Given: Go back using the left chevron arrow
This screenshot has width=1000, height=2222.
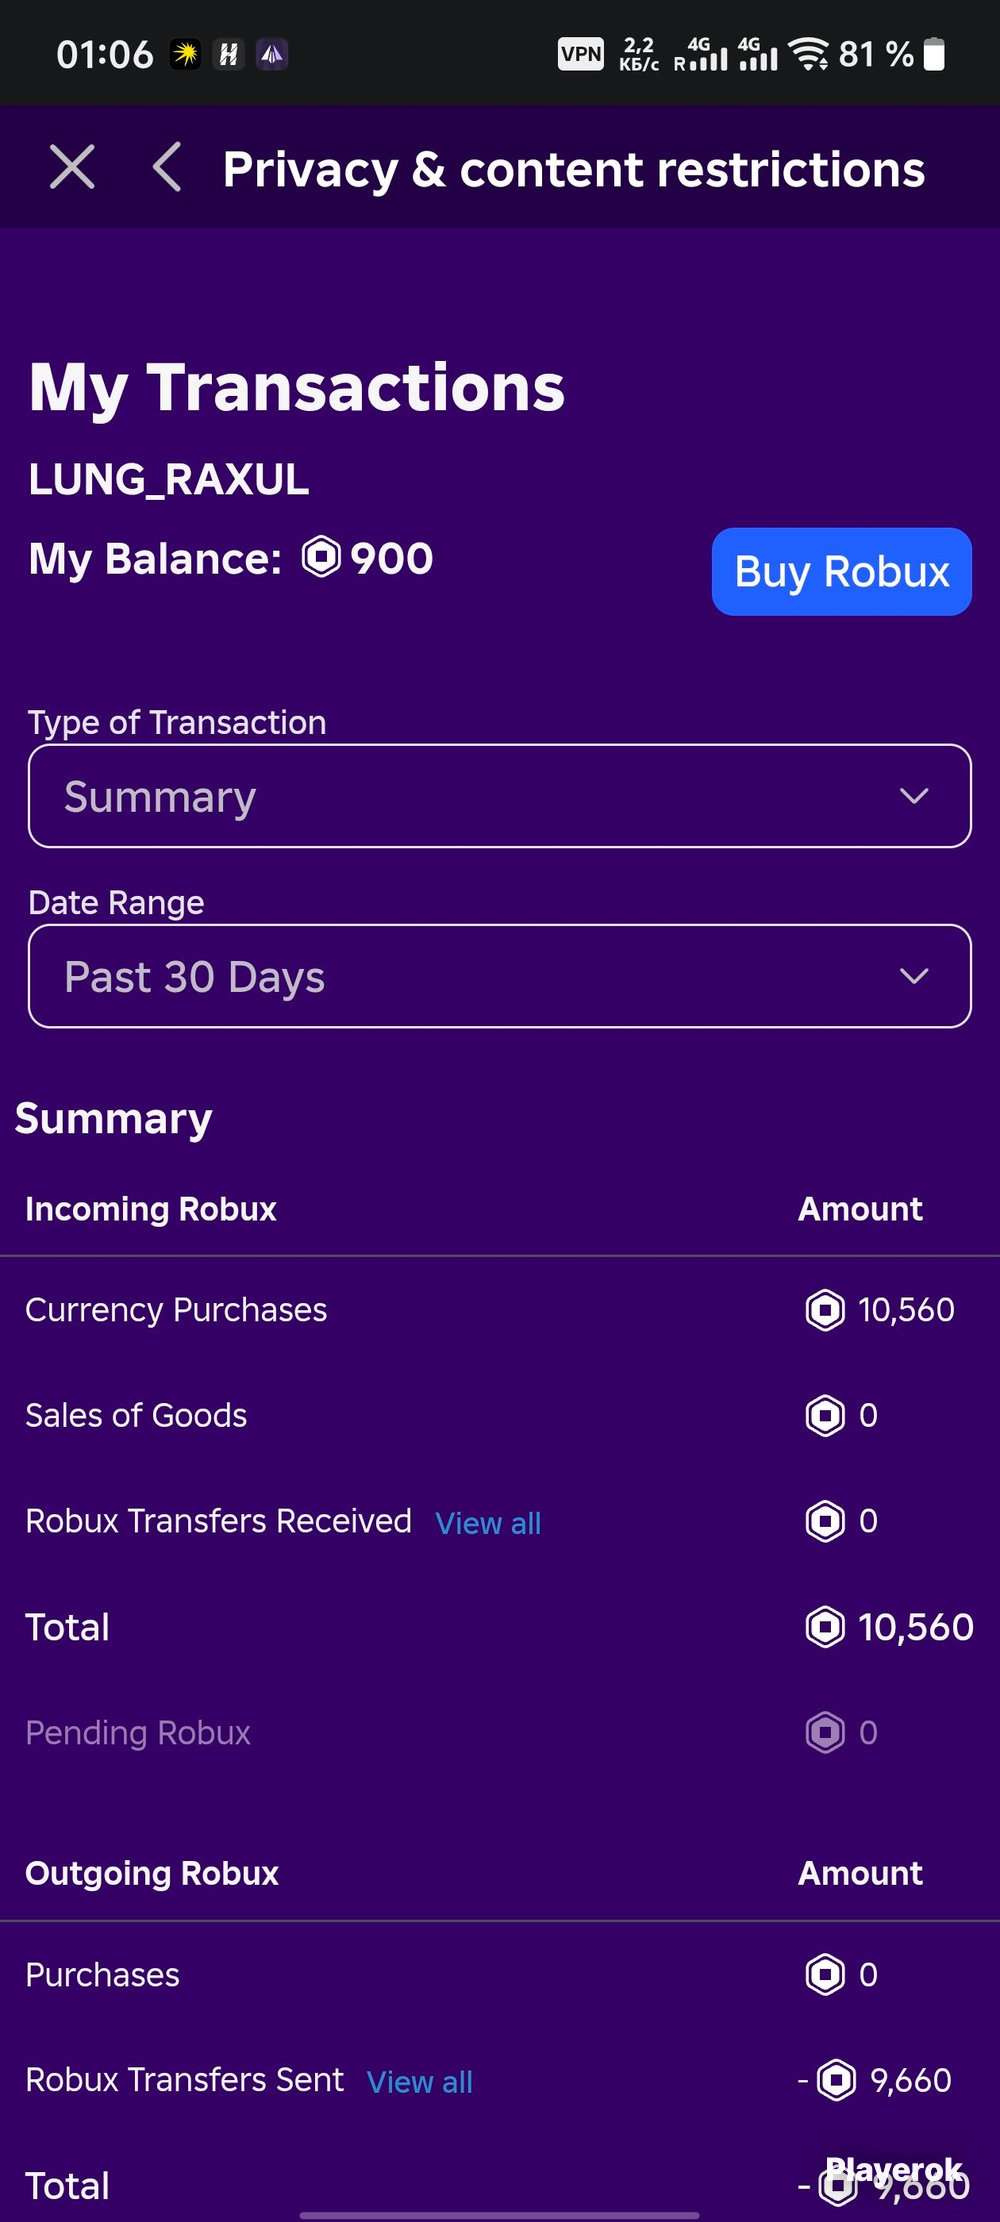Looking at the screenshot, I should 167,167.
